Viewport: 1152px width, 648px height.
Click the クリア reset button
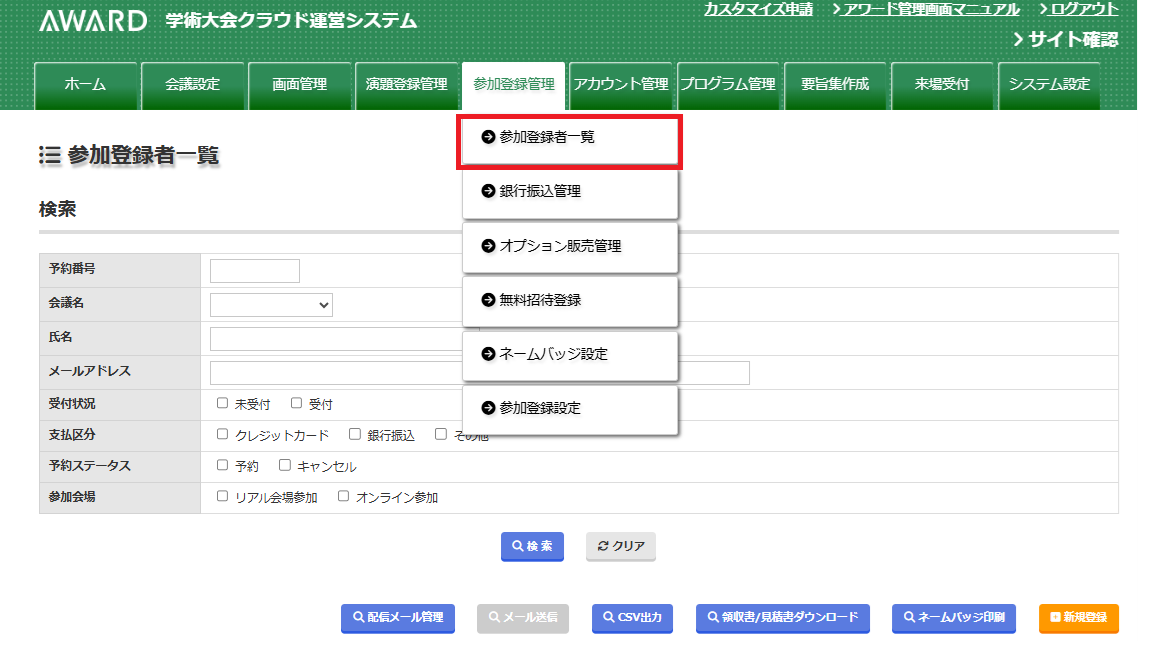[x=620, y=546]
